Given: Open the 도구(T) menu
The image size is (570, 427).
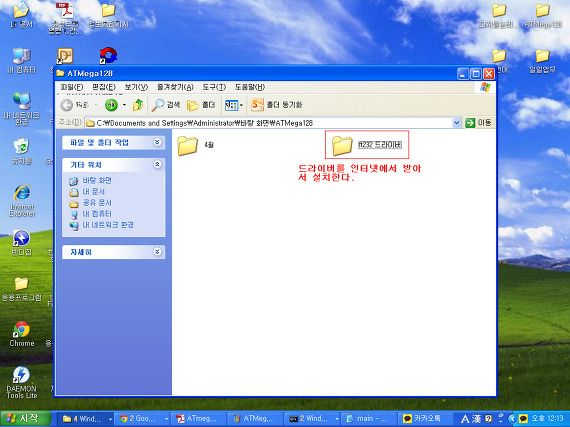Looking at the screenshot, I should point(214,87).
